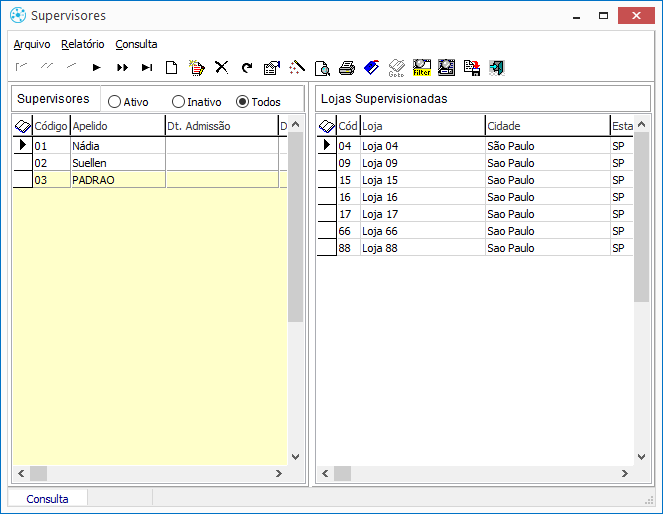Select supervisor row Nádia
Image resolution: width=663 pixels, height=514 pixels.
[150, 146]
